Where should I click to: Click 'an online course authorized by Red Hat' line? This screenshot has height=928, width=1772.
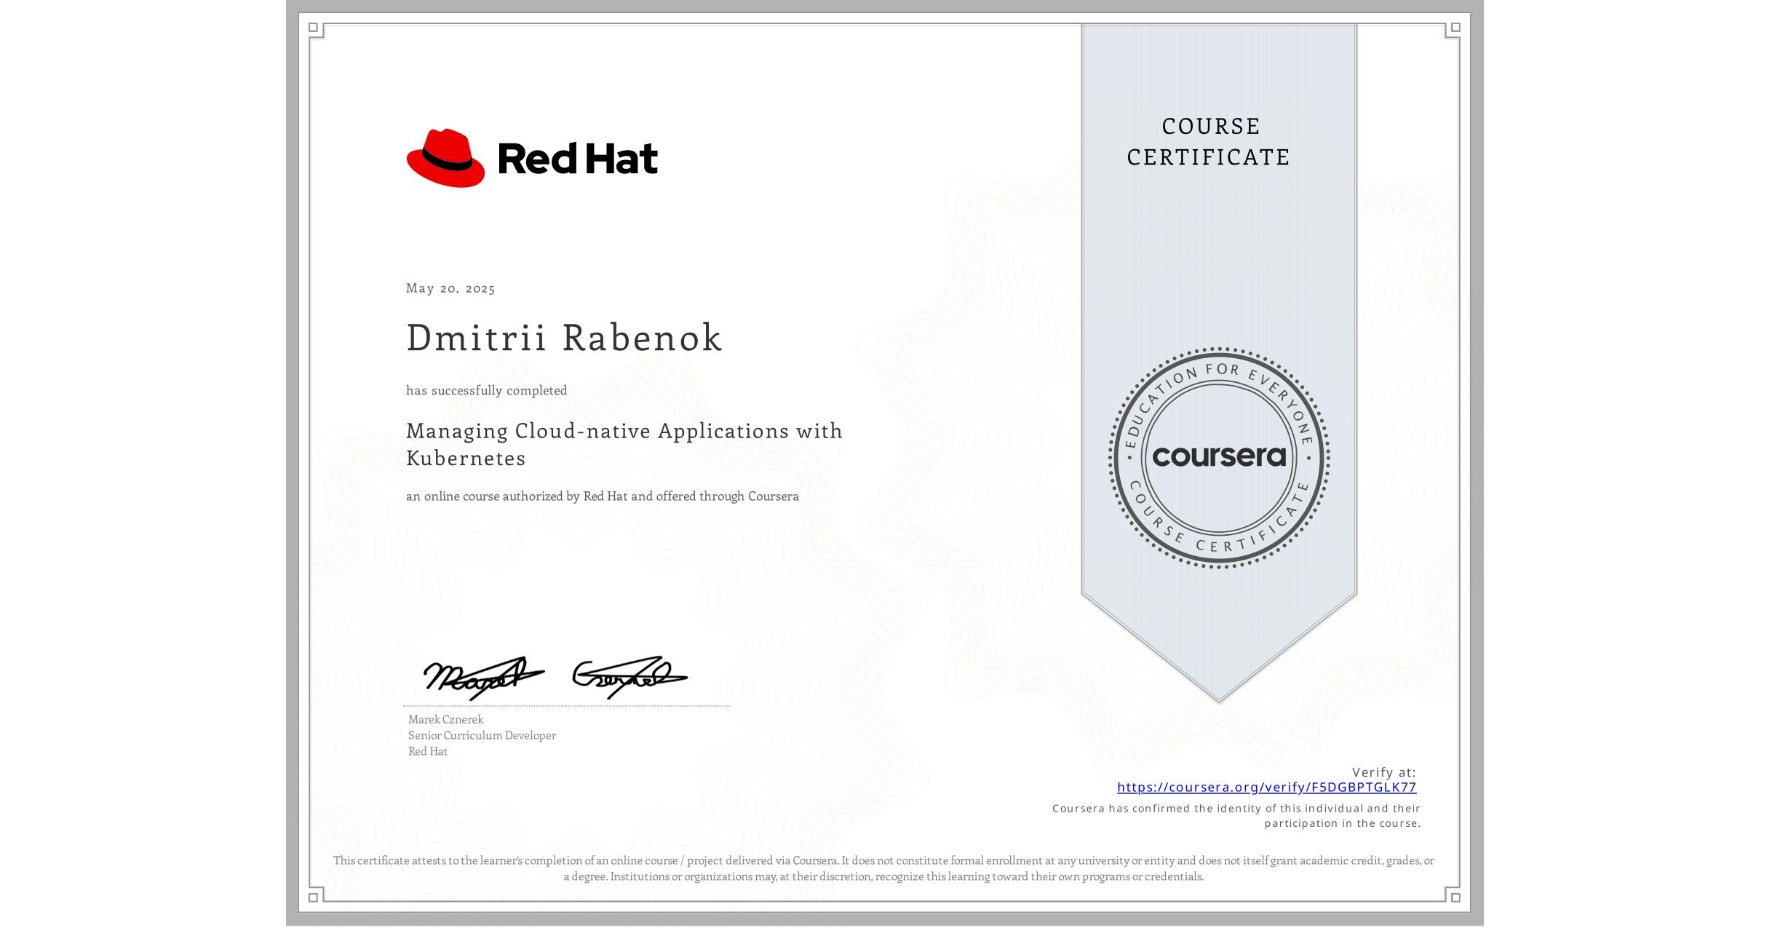(602, 496)
